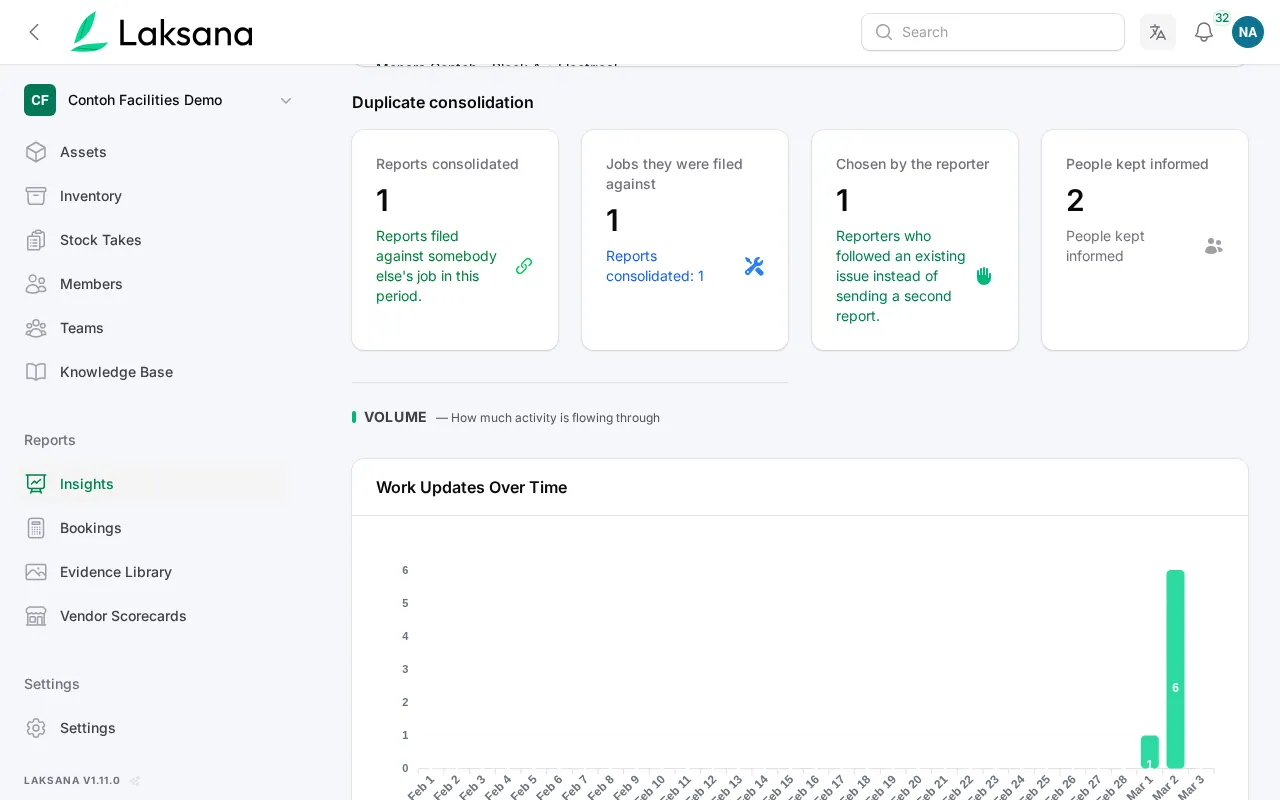
Task: Click the Members people icon
Action: (x=36, y=284)
